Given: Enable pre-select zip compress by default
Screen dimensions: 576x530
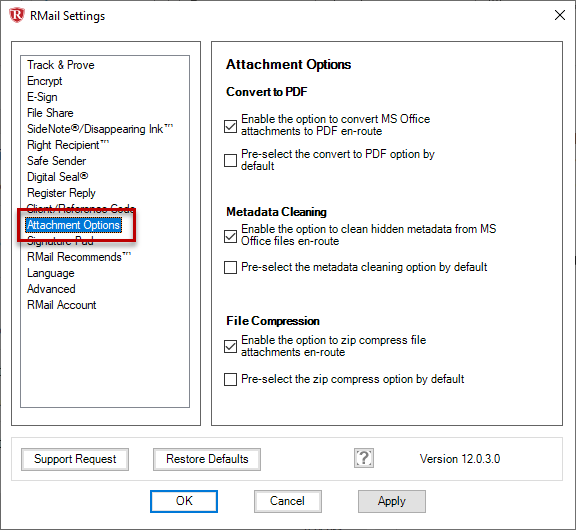Looking at the screenshot, I should (230, 379).
